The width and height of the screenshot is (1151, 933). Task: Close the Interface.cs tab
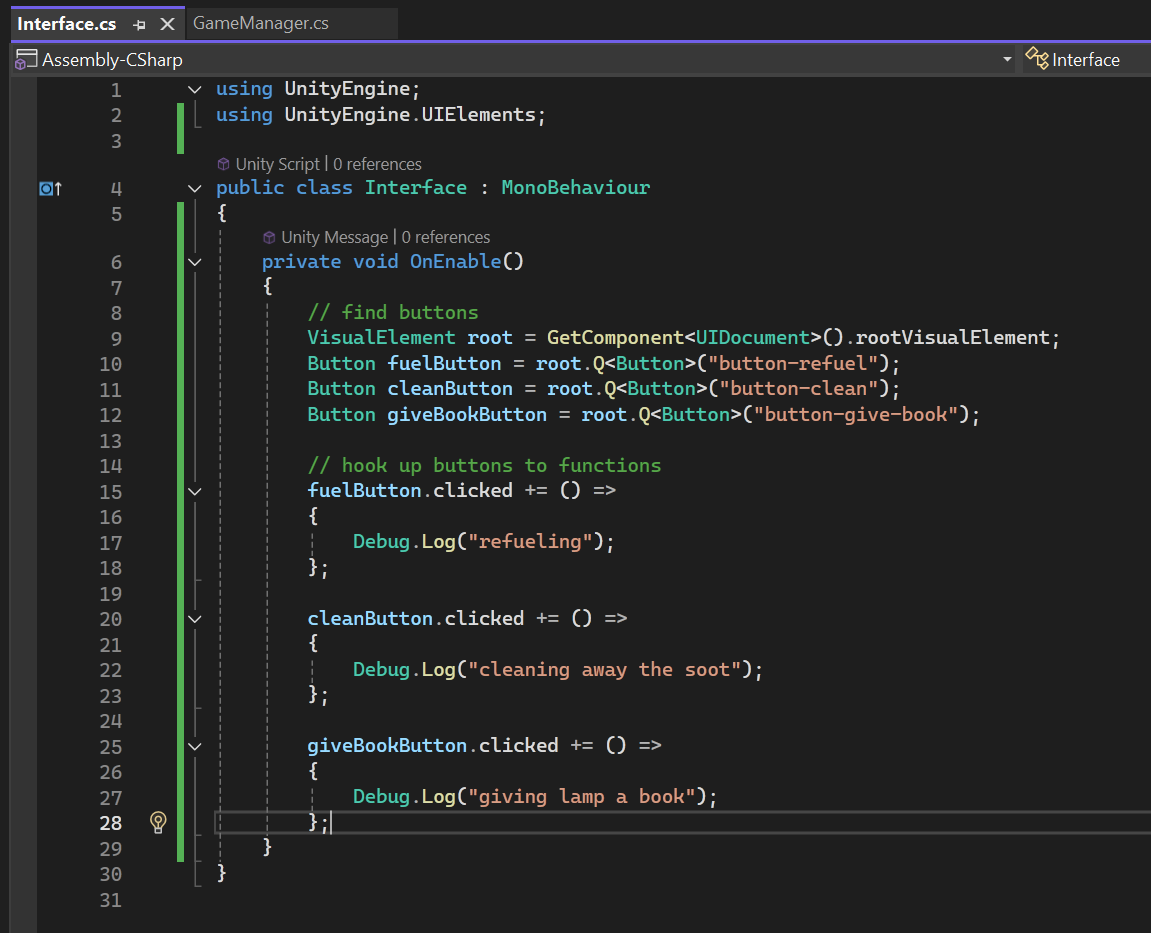(x=167, y=24)
